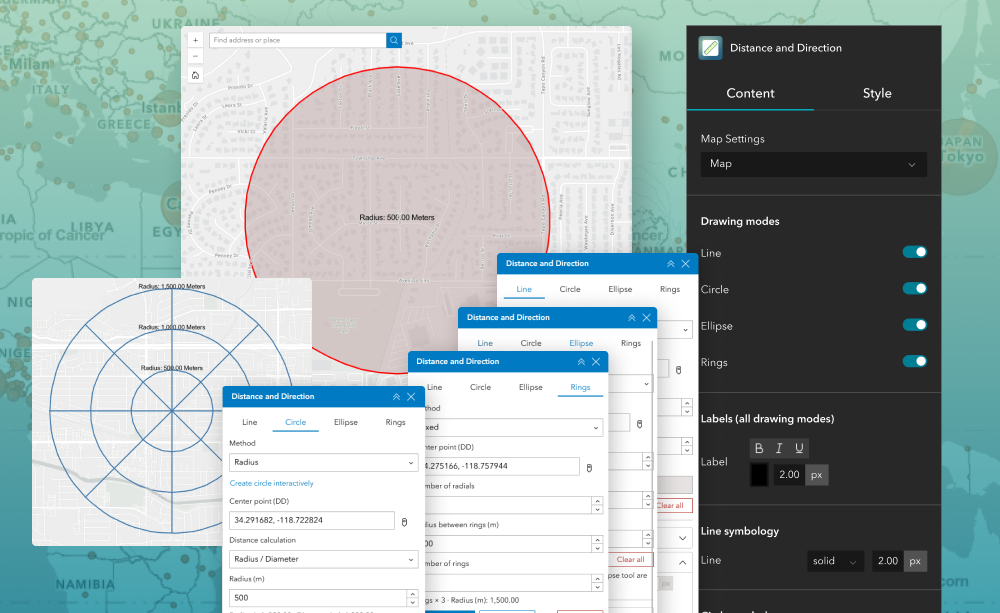This screenshot has width=1000, height=613.
Task: Switch to the Content tab
Action: pos(750,93)
